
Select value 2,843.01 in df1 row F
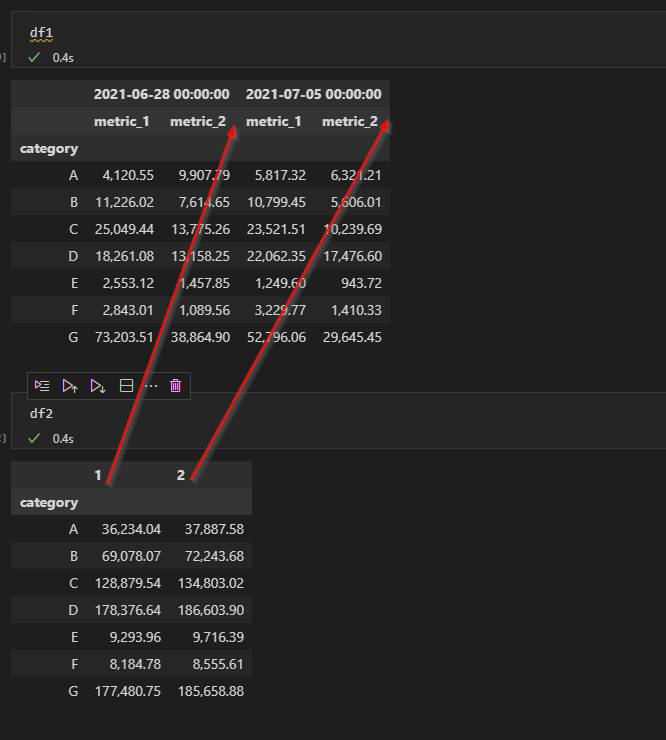128,310
